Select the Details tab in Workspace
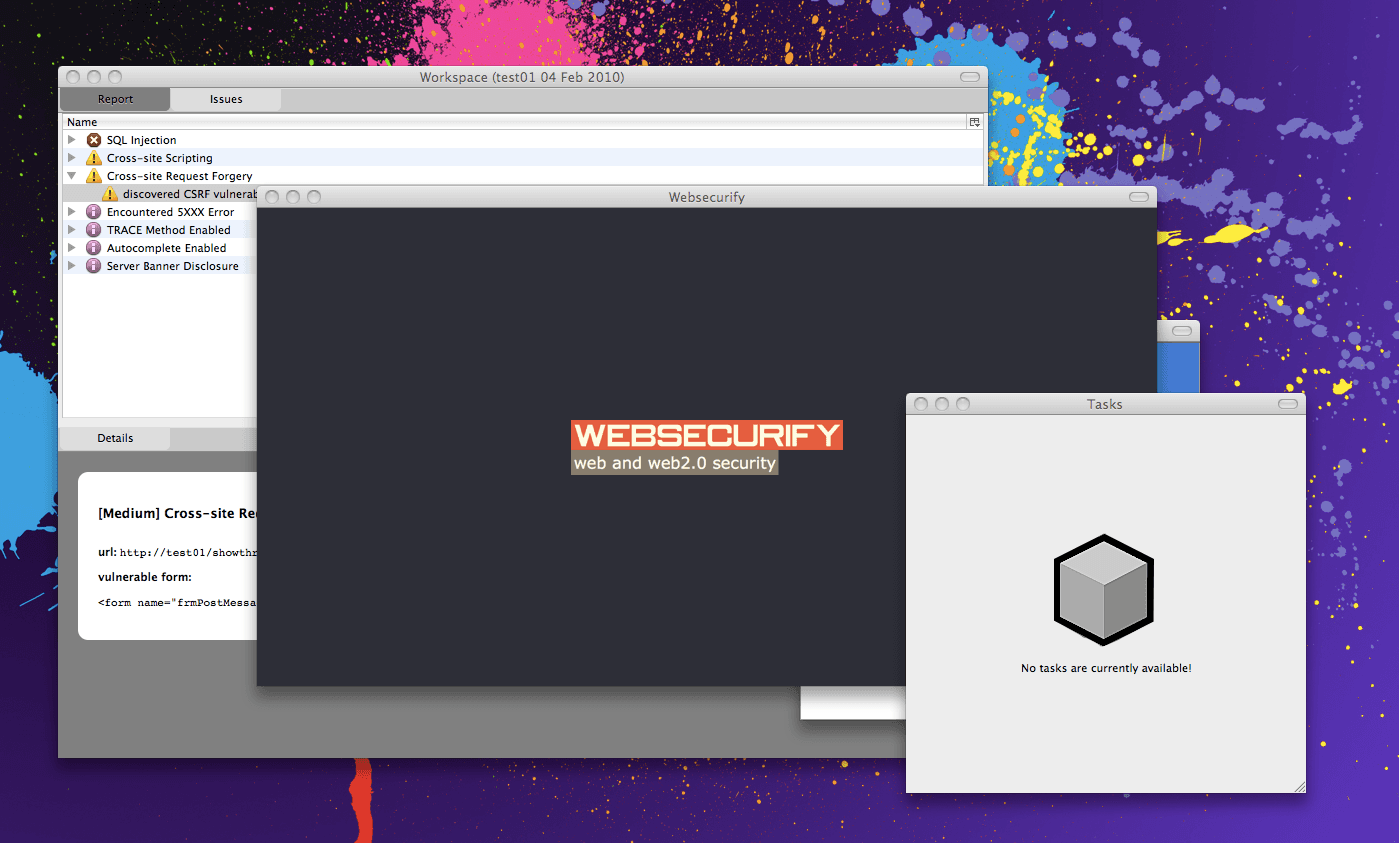The height and width of the screenshot is (843, 1399). (115, 438)
